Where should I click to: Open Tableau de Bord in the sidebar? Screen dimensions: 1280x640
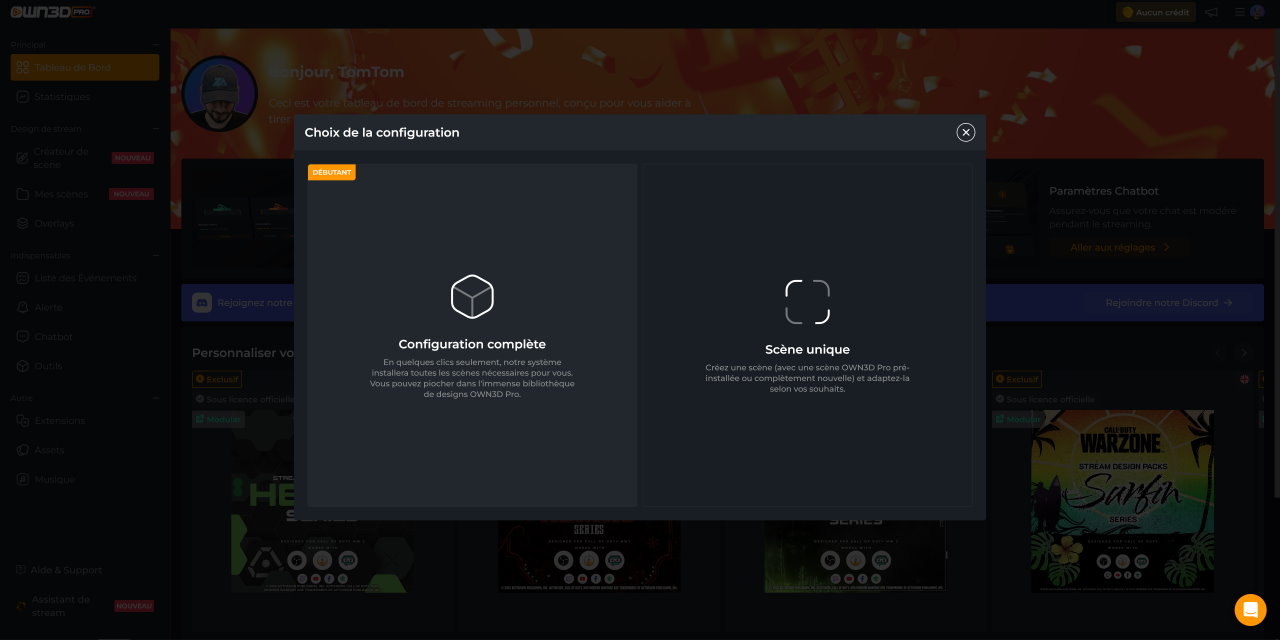click(x=85, y=67)
